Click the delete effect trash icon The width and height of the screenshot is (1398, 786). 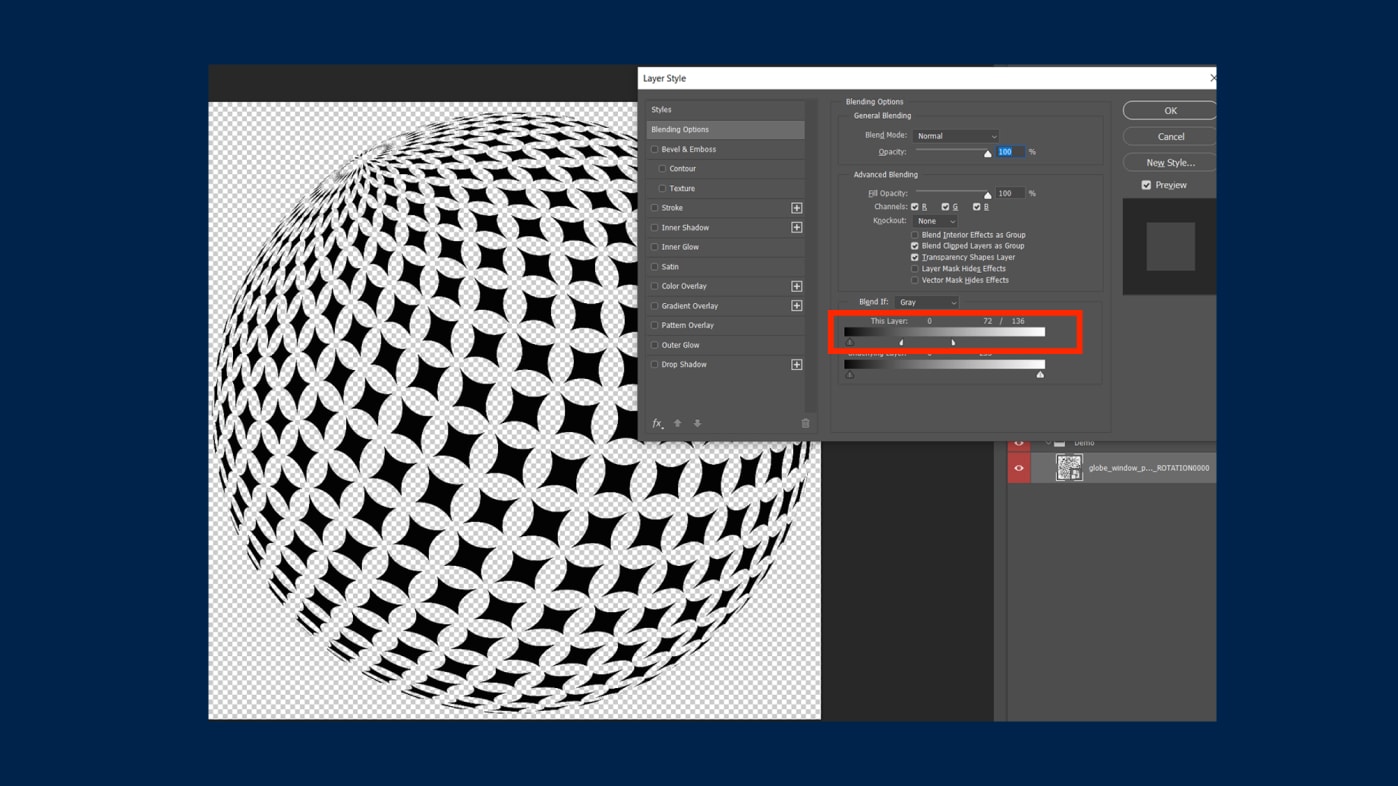[805, 424]
